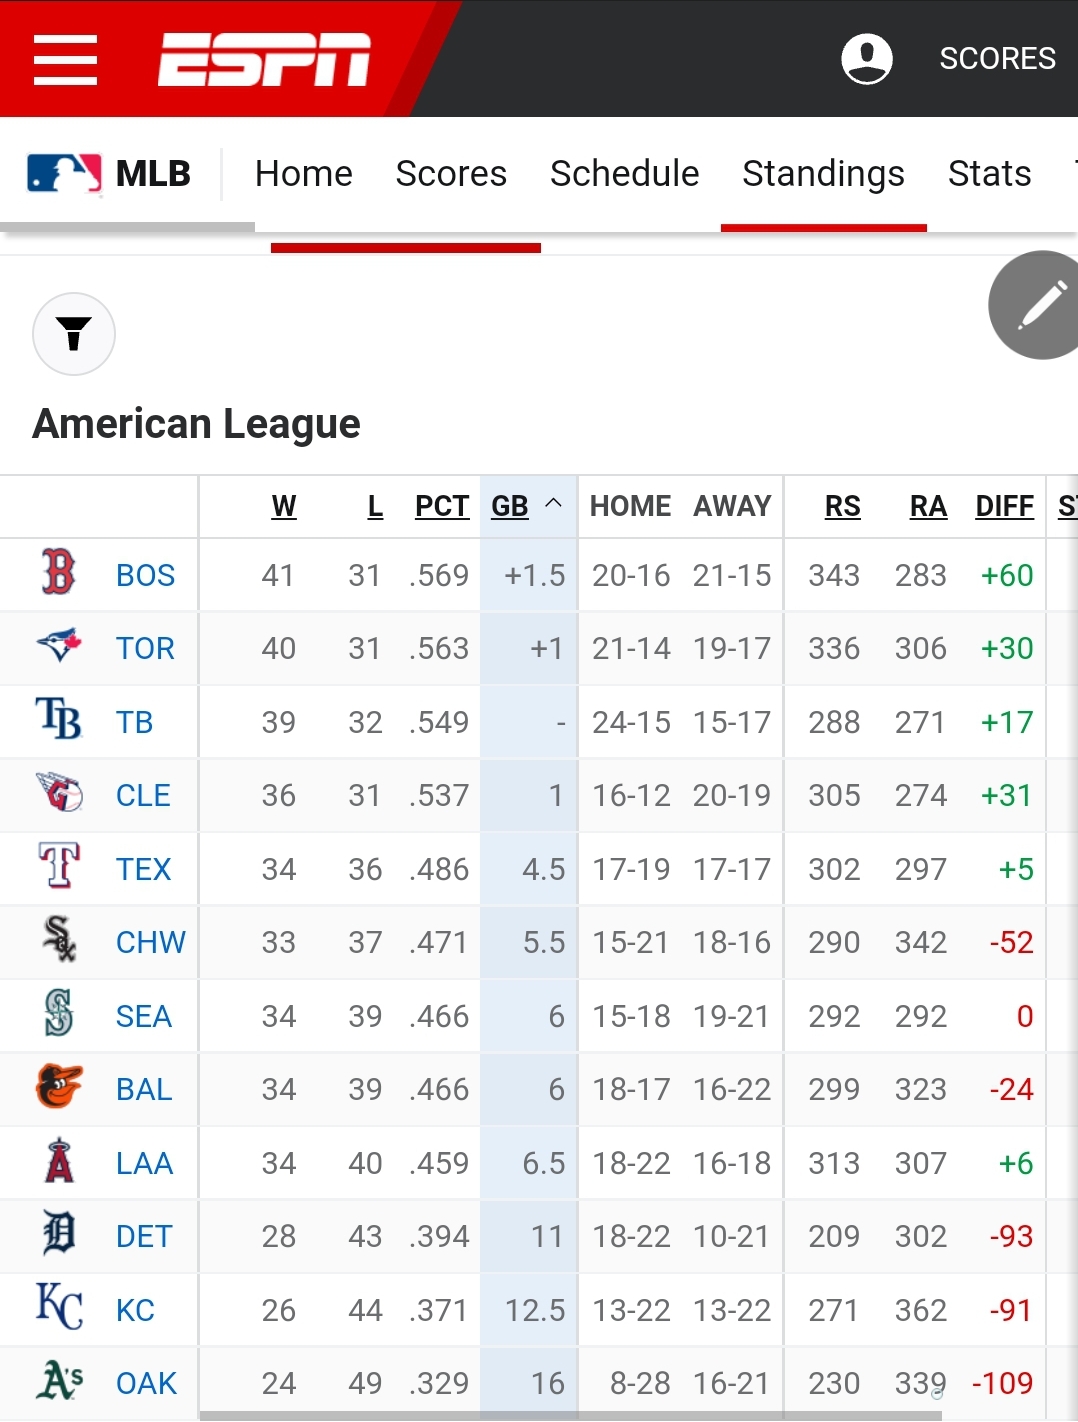Open the hamburger navigation menu
Viewport: 1078px width, 1422px height.
(x=65, y=60)
